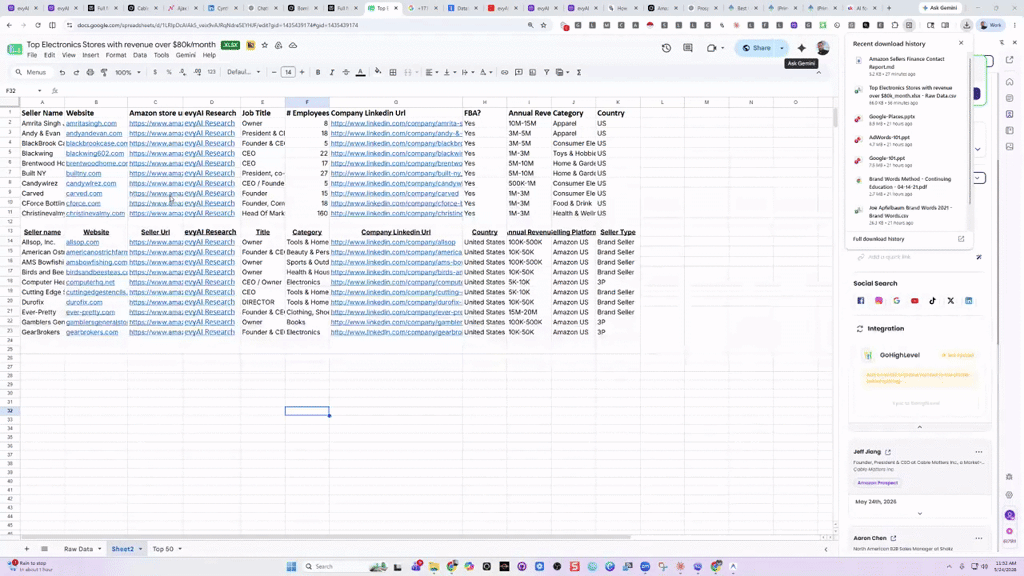Click the Print toolbar icon

[x=90, y=72]
